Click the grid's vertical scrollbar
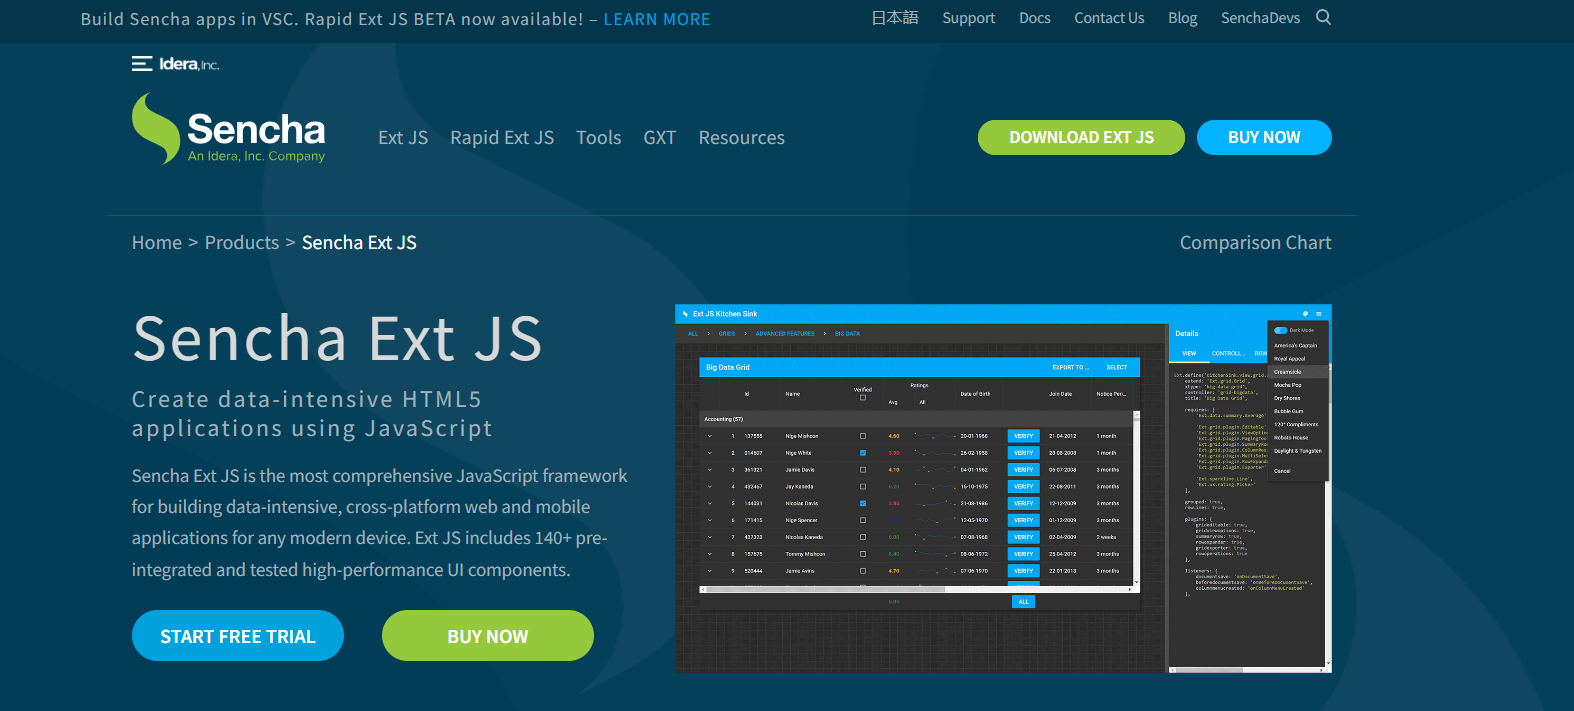This screenshot has width=1574, height=711. click(x=1137, y=497)
